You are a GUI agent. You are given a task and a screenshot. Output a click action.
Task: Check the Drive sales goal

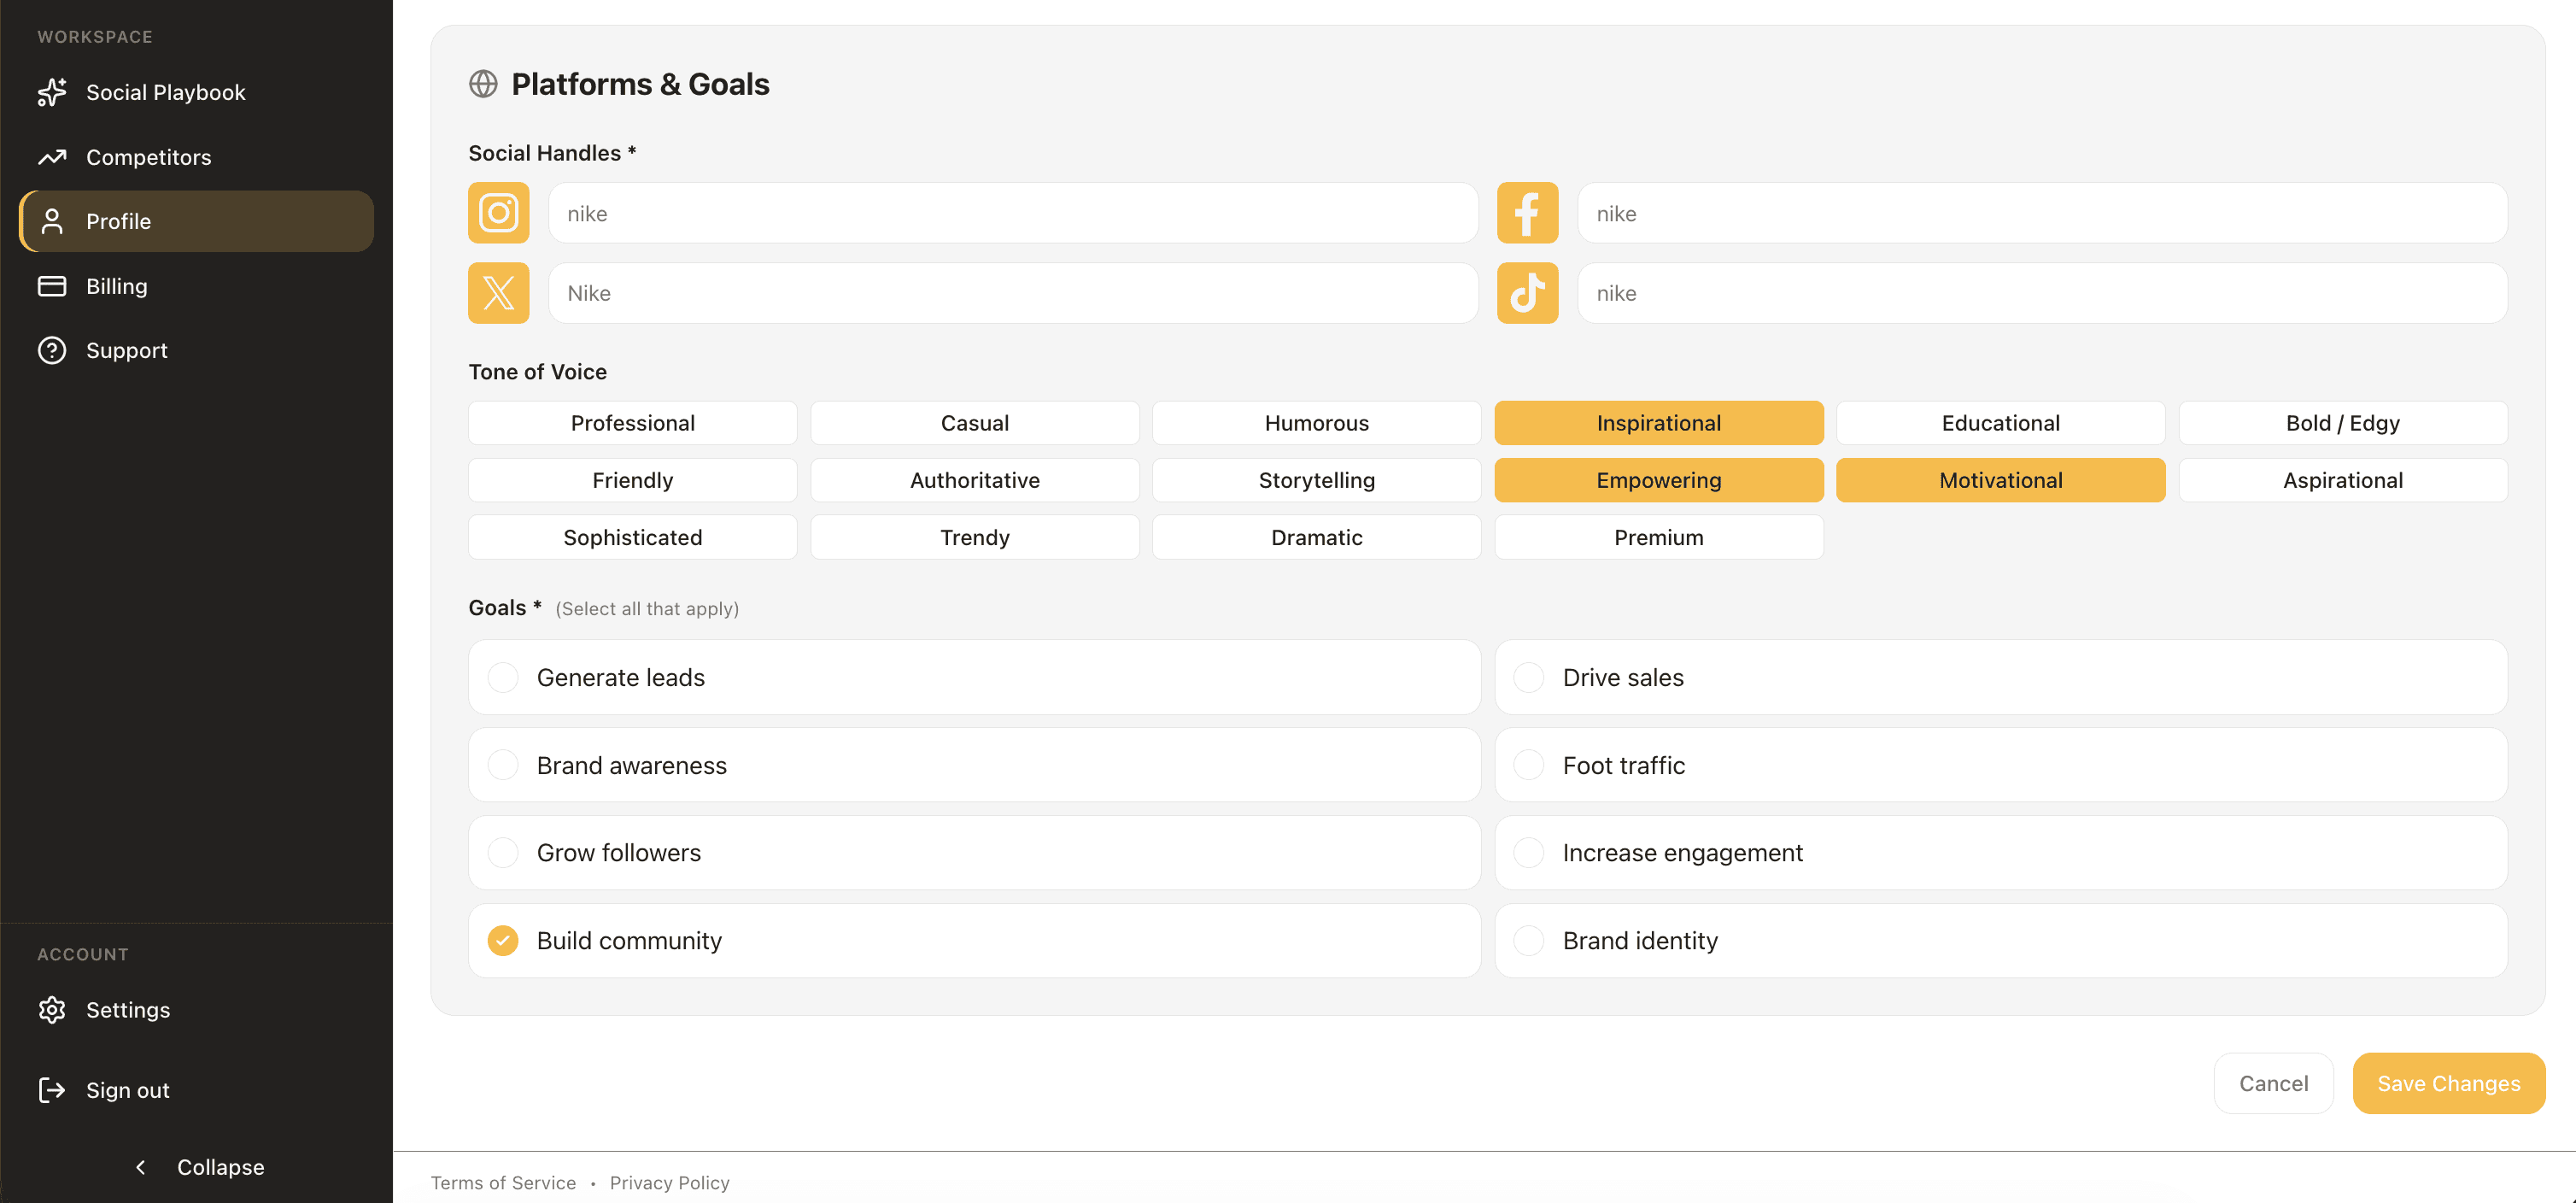coord(1528,676)
